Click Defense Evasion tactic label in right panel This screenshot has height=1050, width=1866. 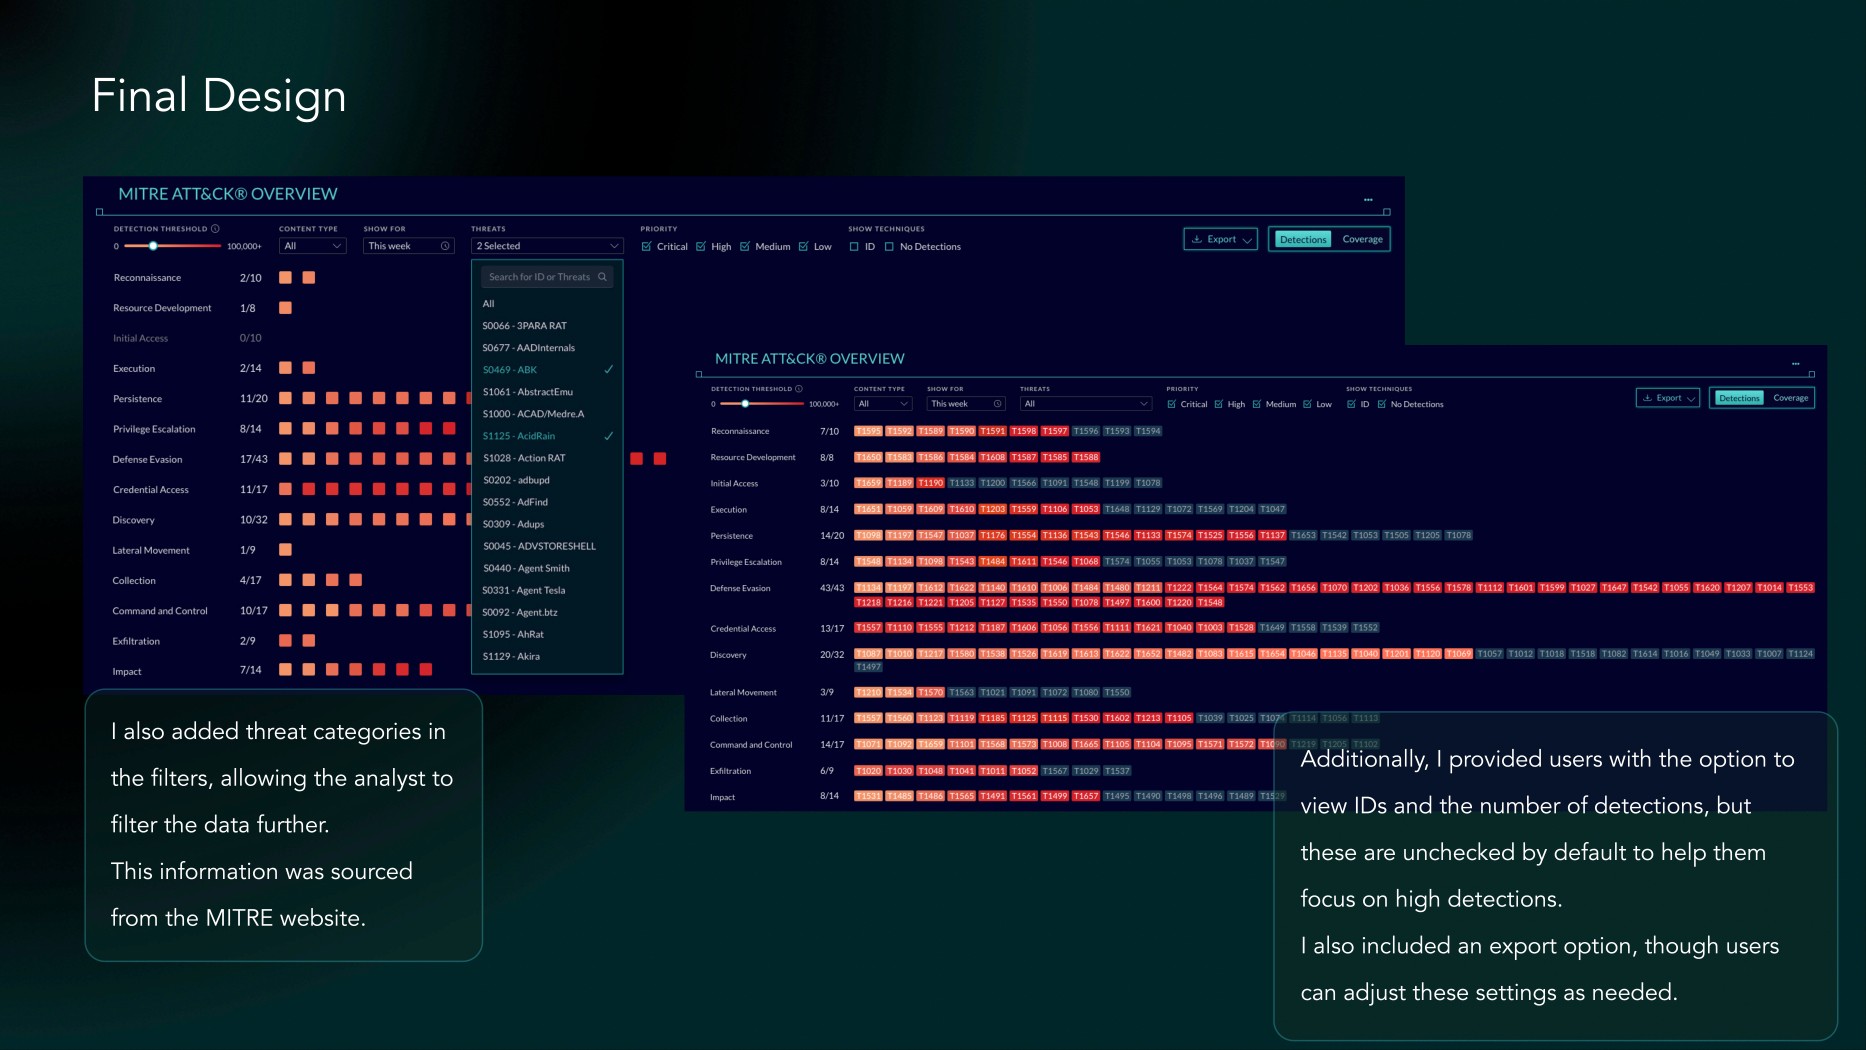click(x=740, y=588)
